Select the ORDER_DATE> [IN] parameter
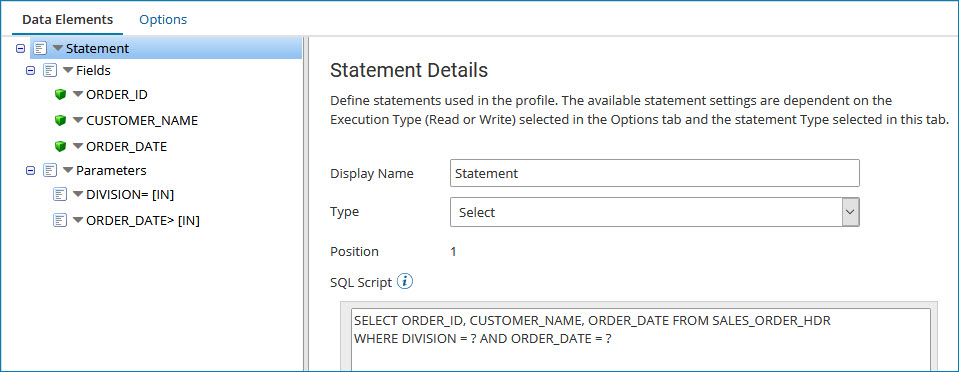 (x=143, y=220)
